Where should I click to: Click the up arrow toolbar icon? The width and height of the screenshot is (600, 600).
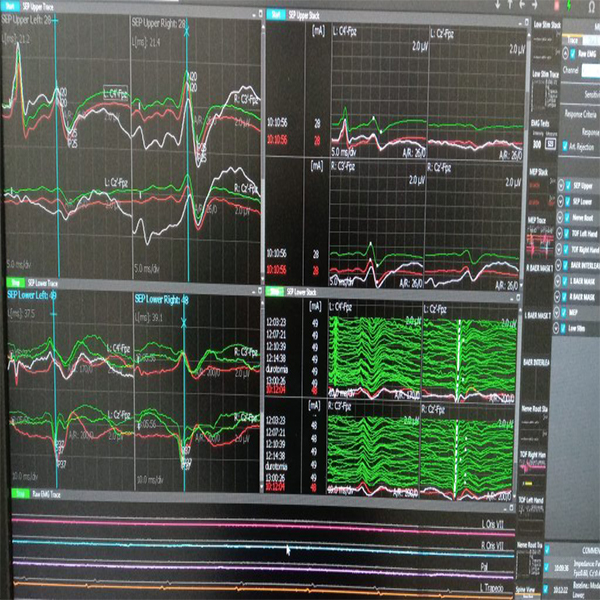510,5
